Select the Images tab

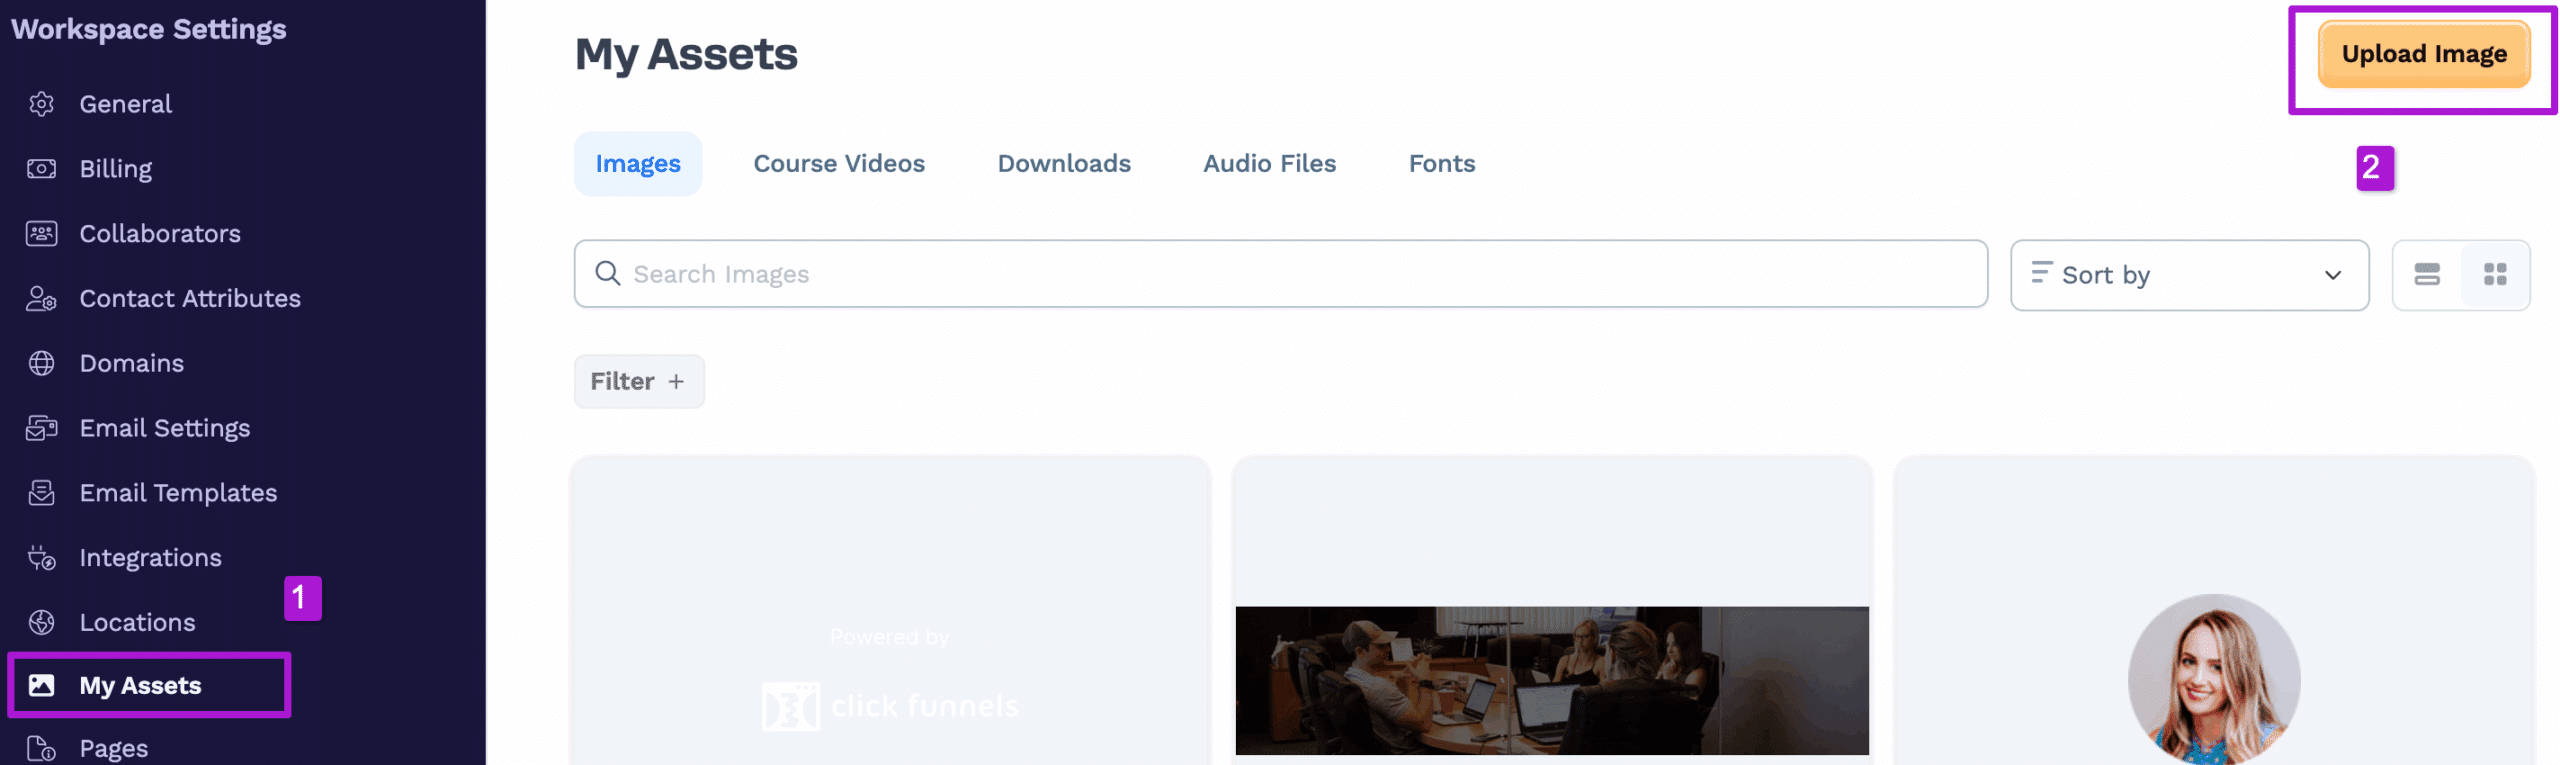(638, 163)
